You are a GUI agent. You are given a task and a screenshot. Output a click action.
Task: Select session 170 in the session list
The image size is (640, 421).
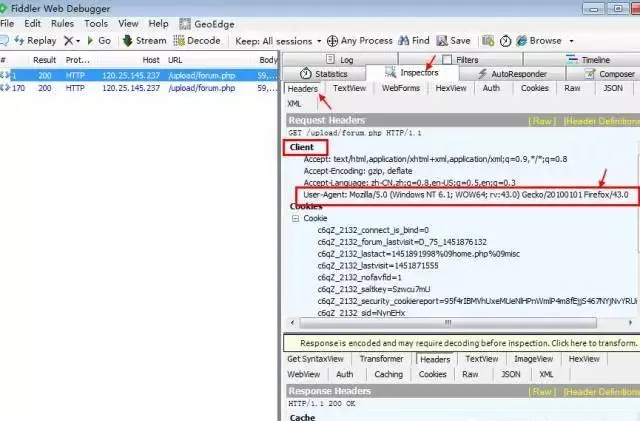[x=139, y=88]
